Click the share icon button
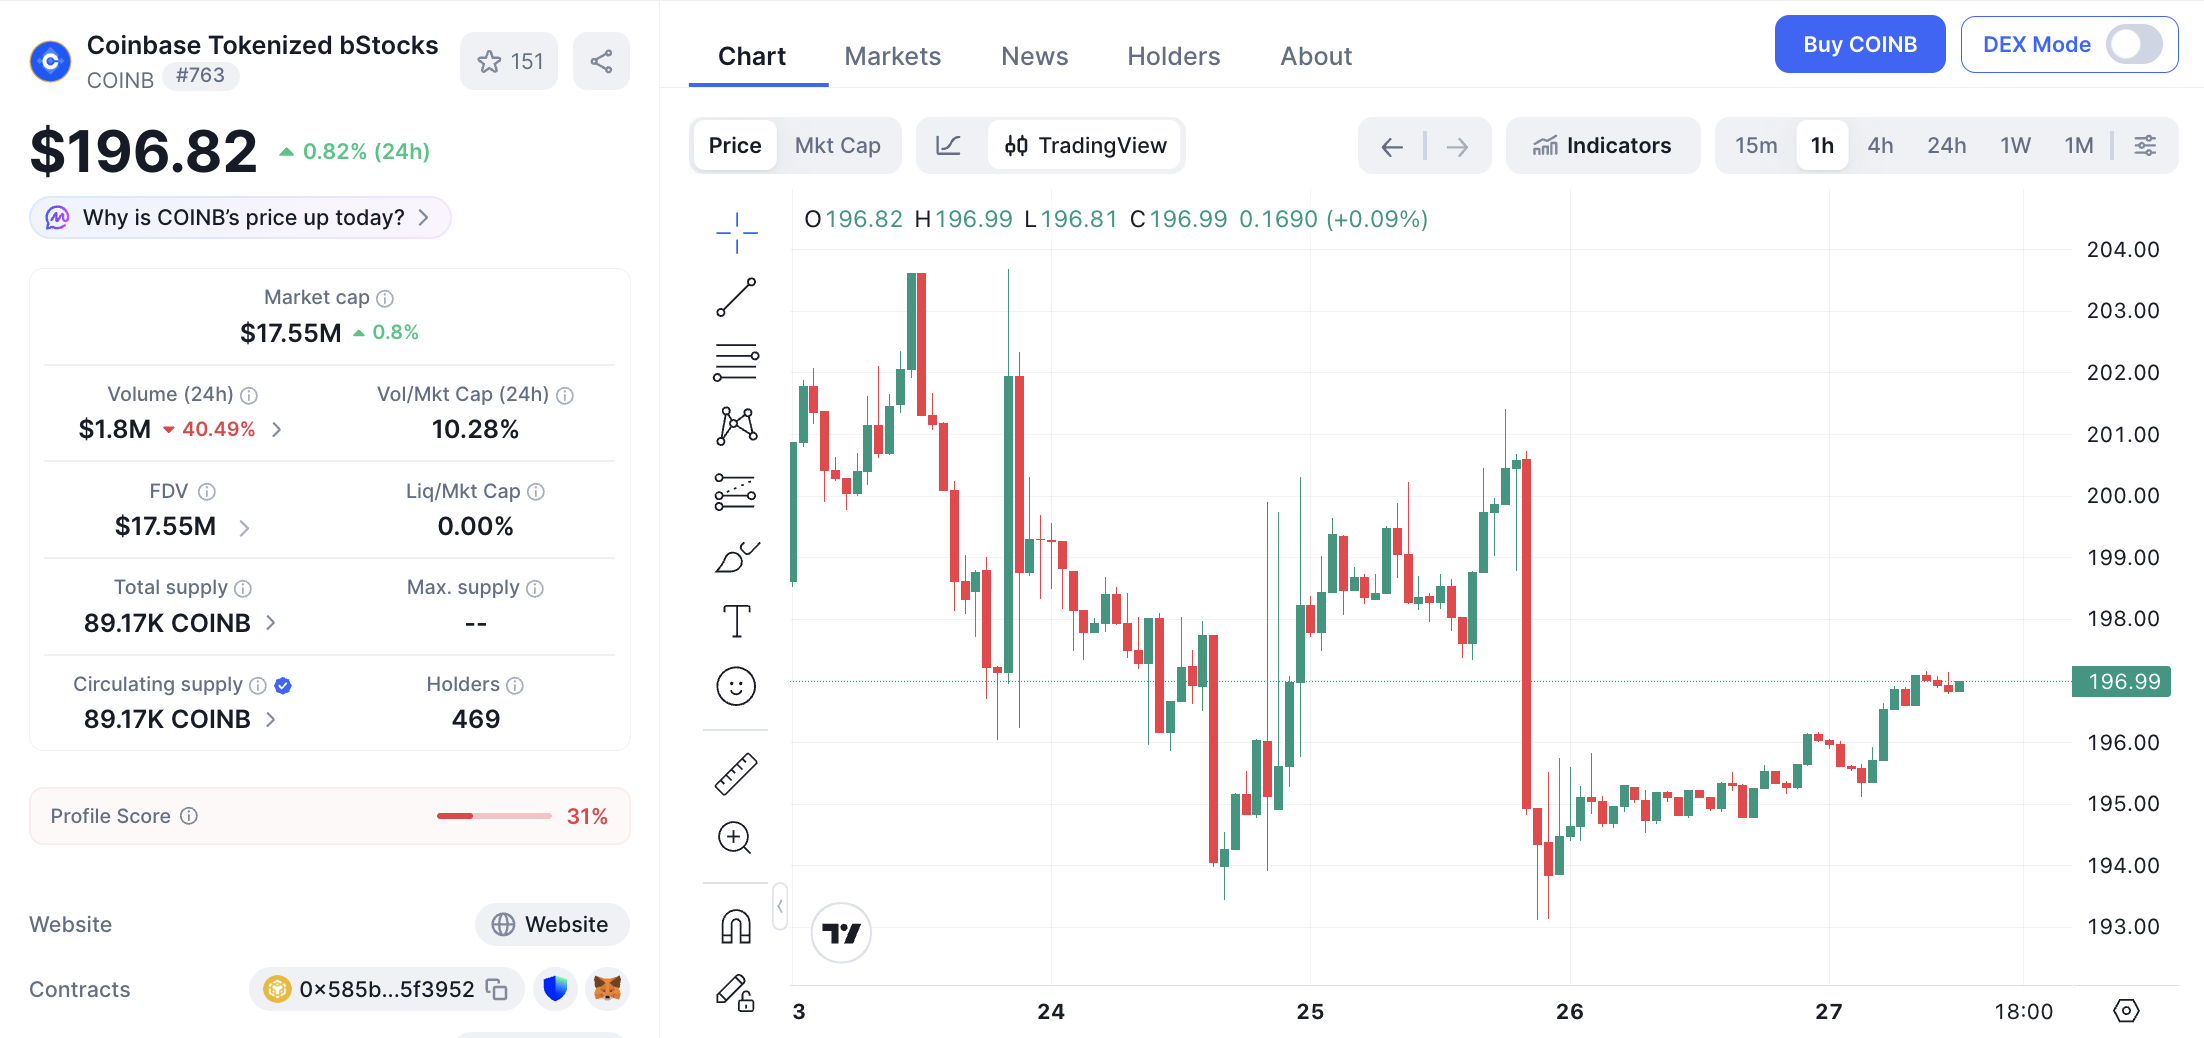This screenshot has height=1038, width=2204. click(x=601, y=61)
